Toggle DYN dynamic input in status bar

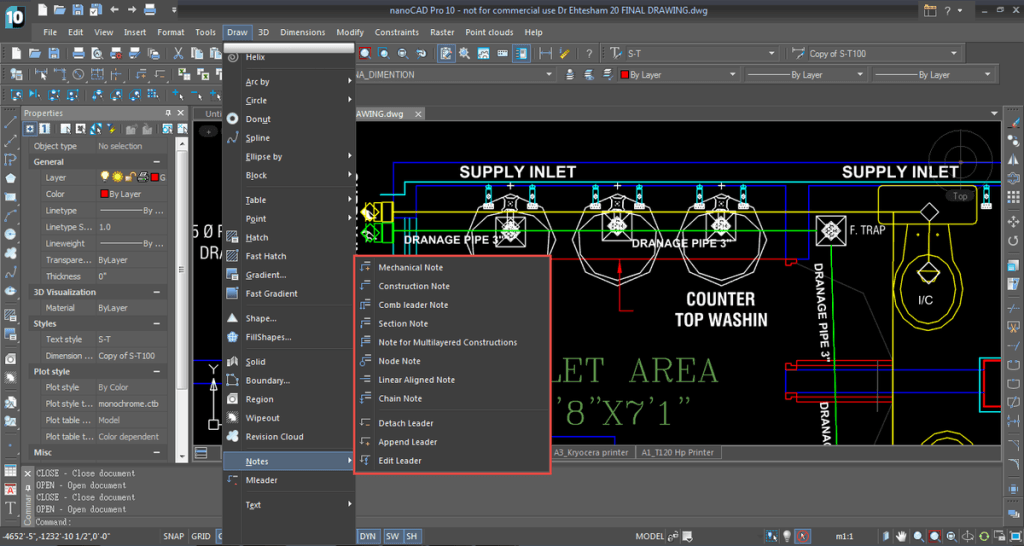367,537
